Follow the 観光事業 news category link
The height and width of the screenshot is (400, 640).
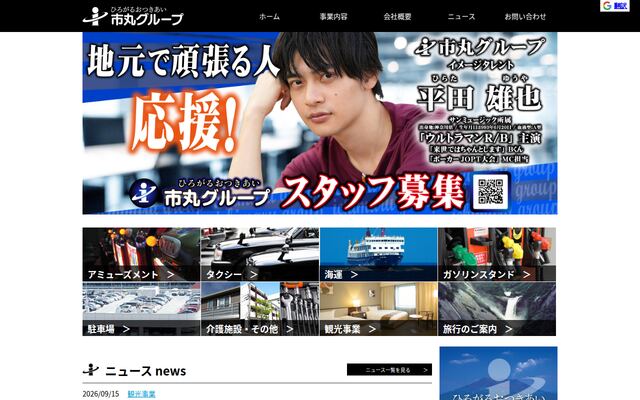coord(142,394)
